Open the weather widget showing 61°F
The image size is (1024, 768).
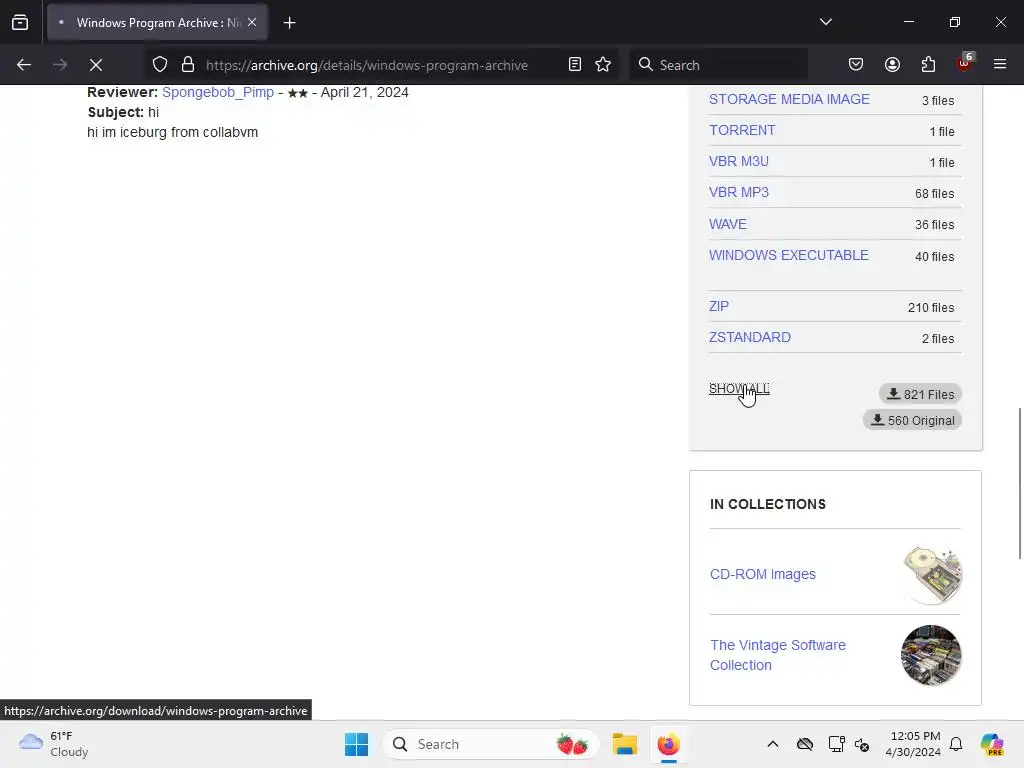click(x=55, y=744)
